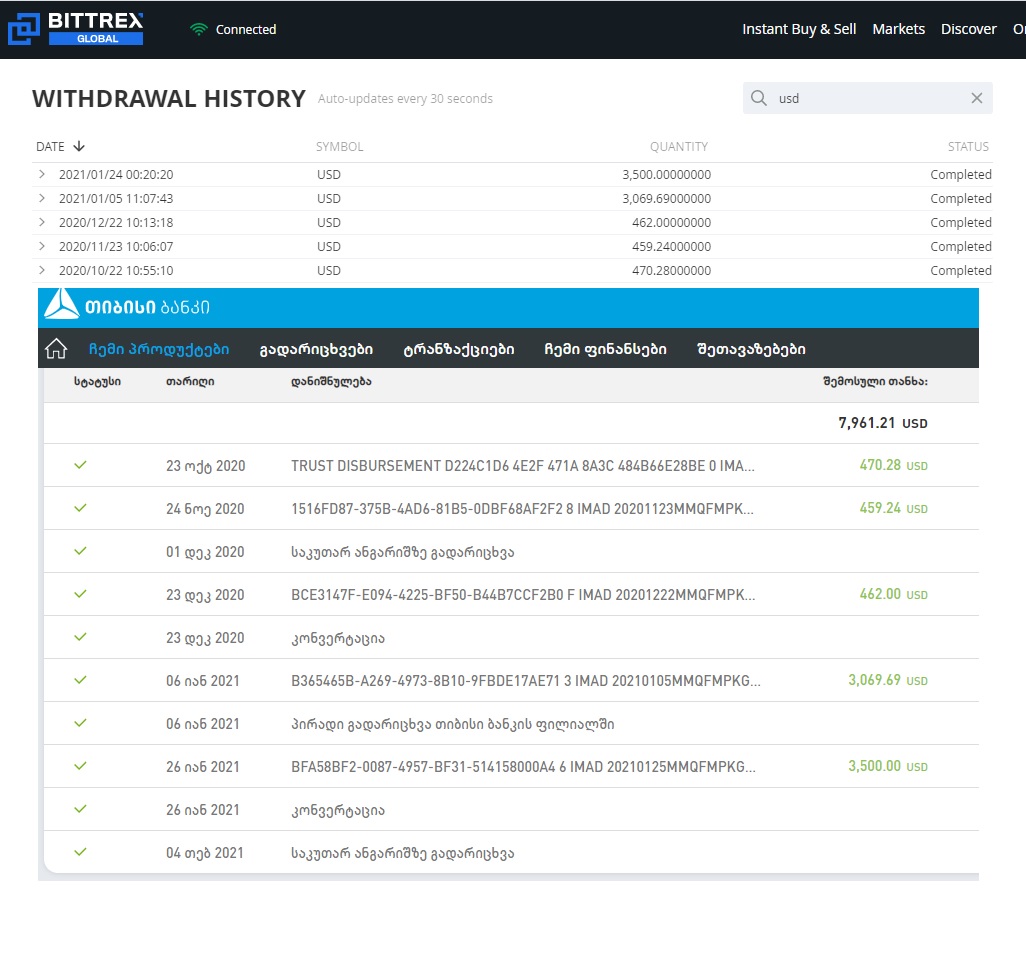
Task: Expand the 2020/12/22 10:13:18 withdrawal row
Action: (42, 222)
